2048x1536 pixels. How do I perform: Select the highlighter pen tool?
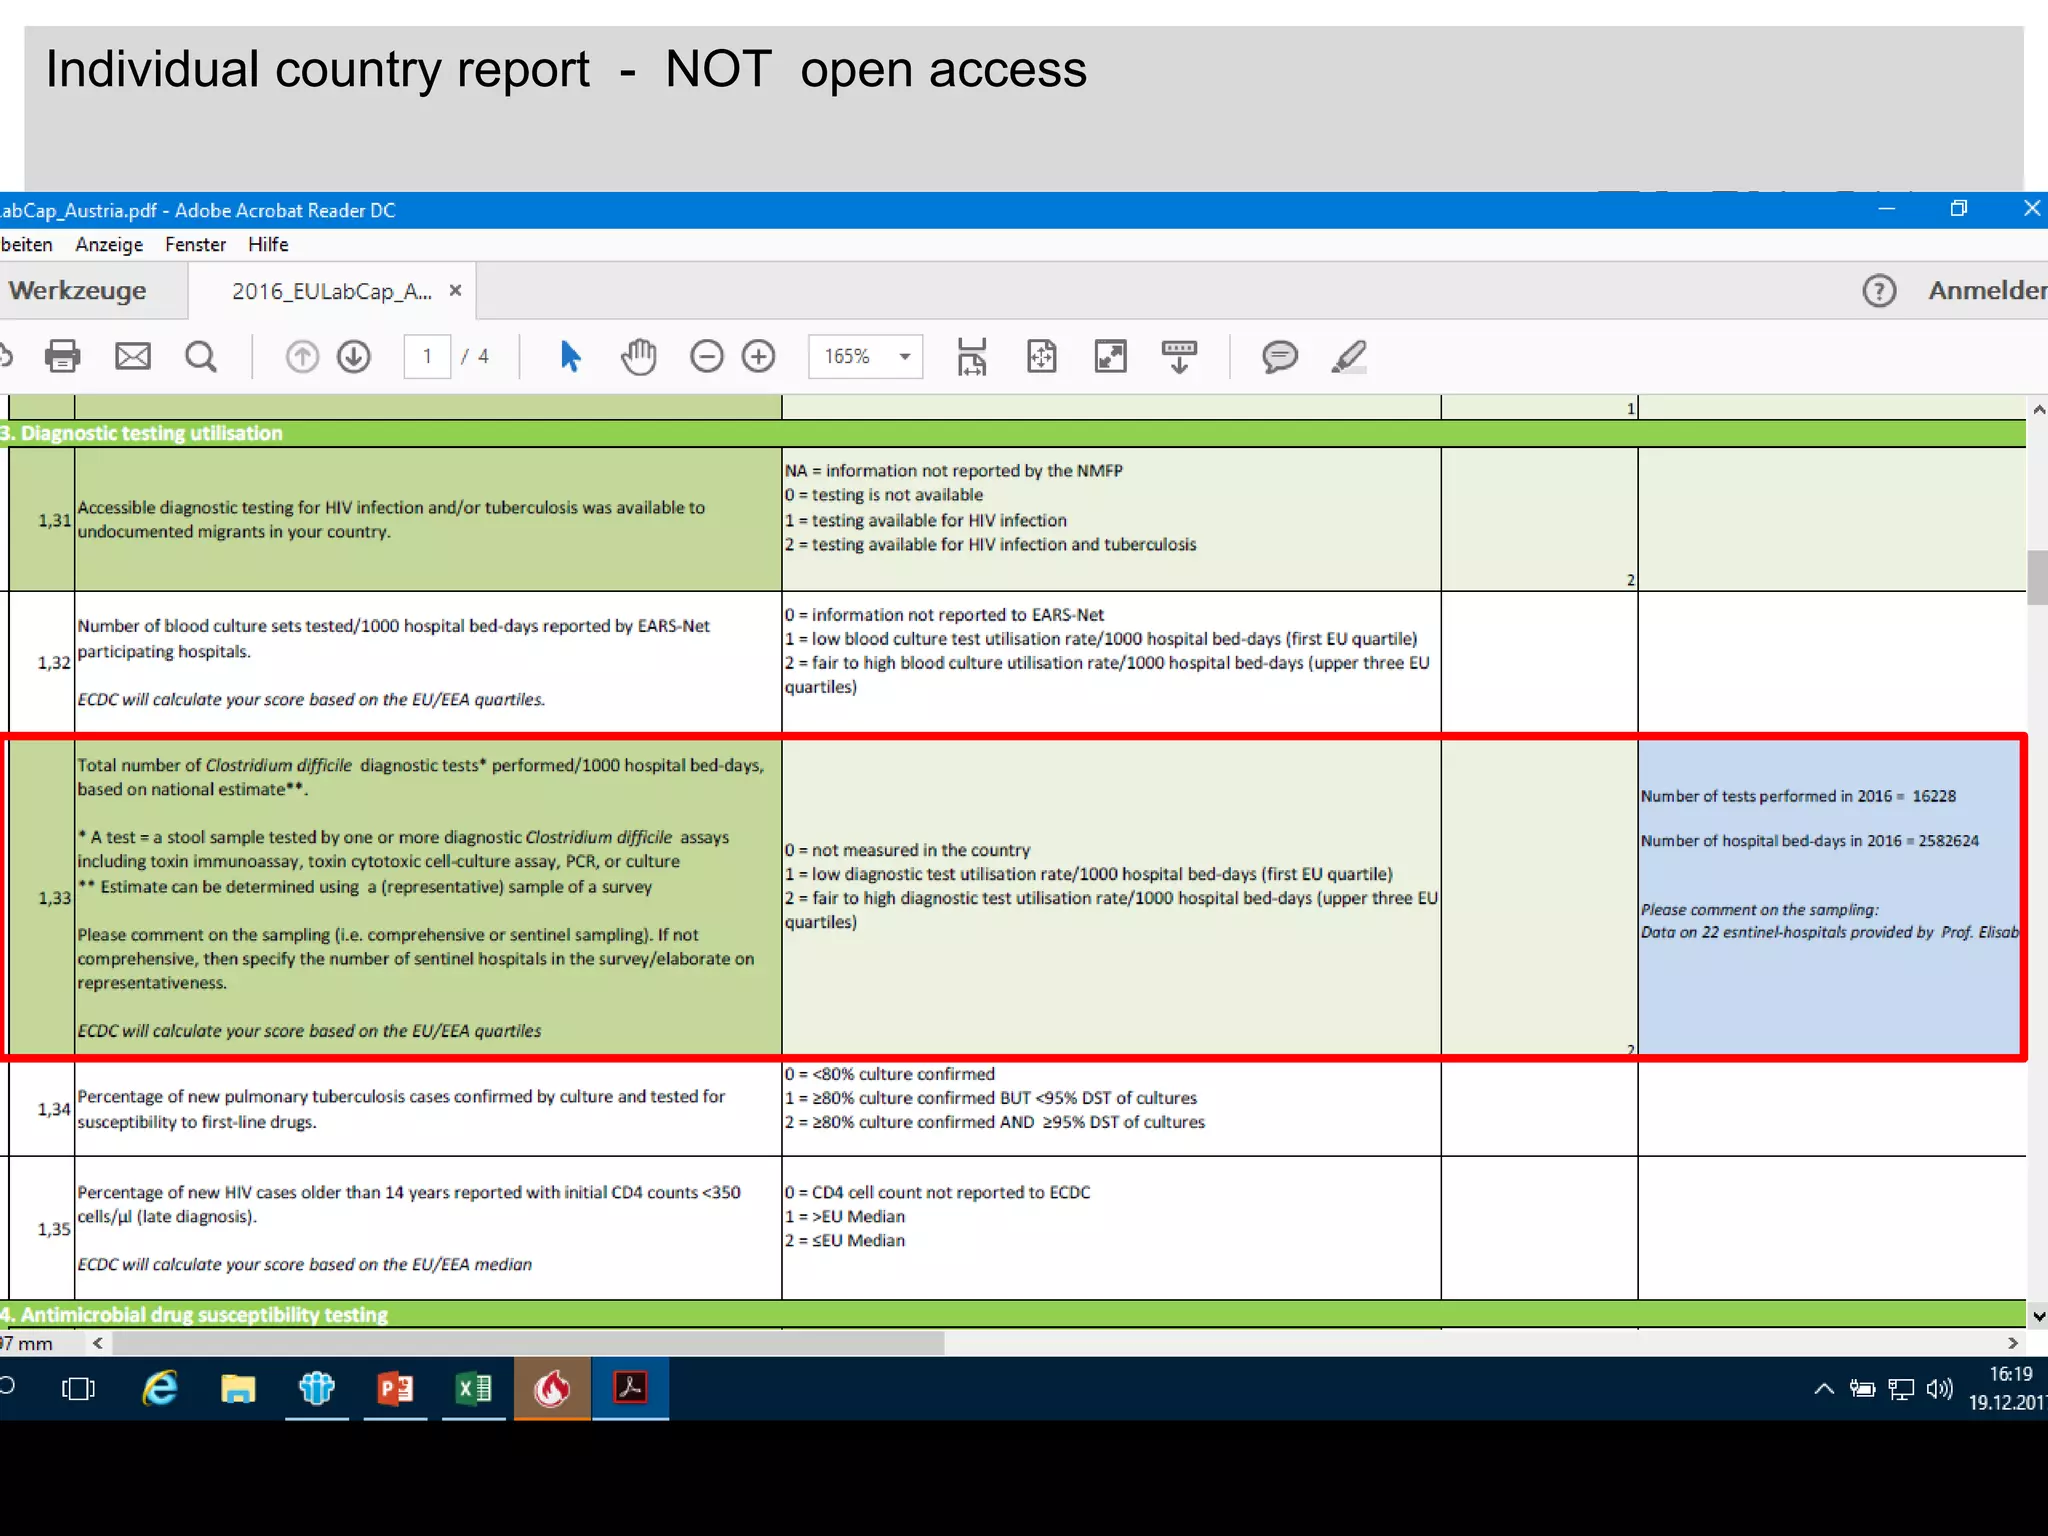pos(1349,356)
